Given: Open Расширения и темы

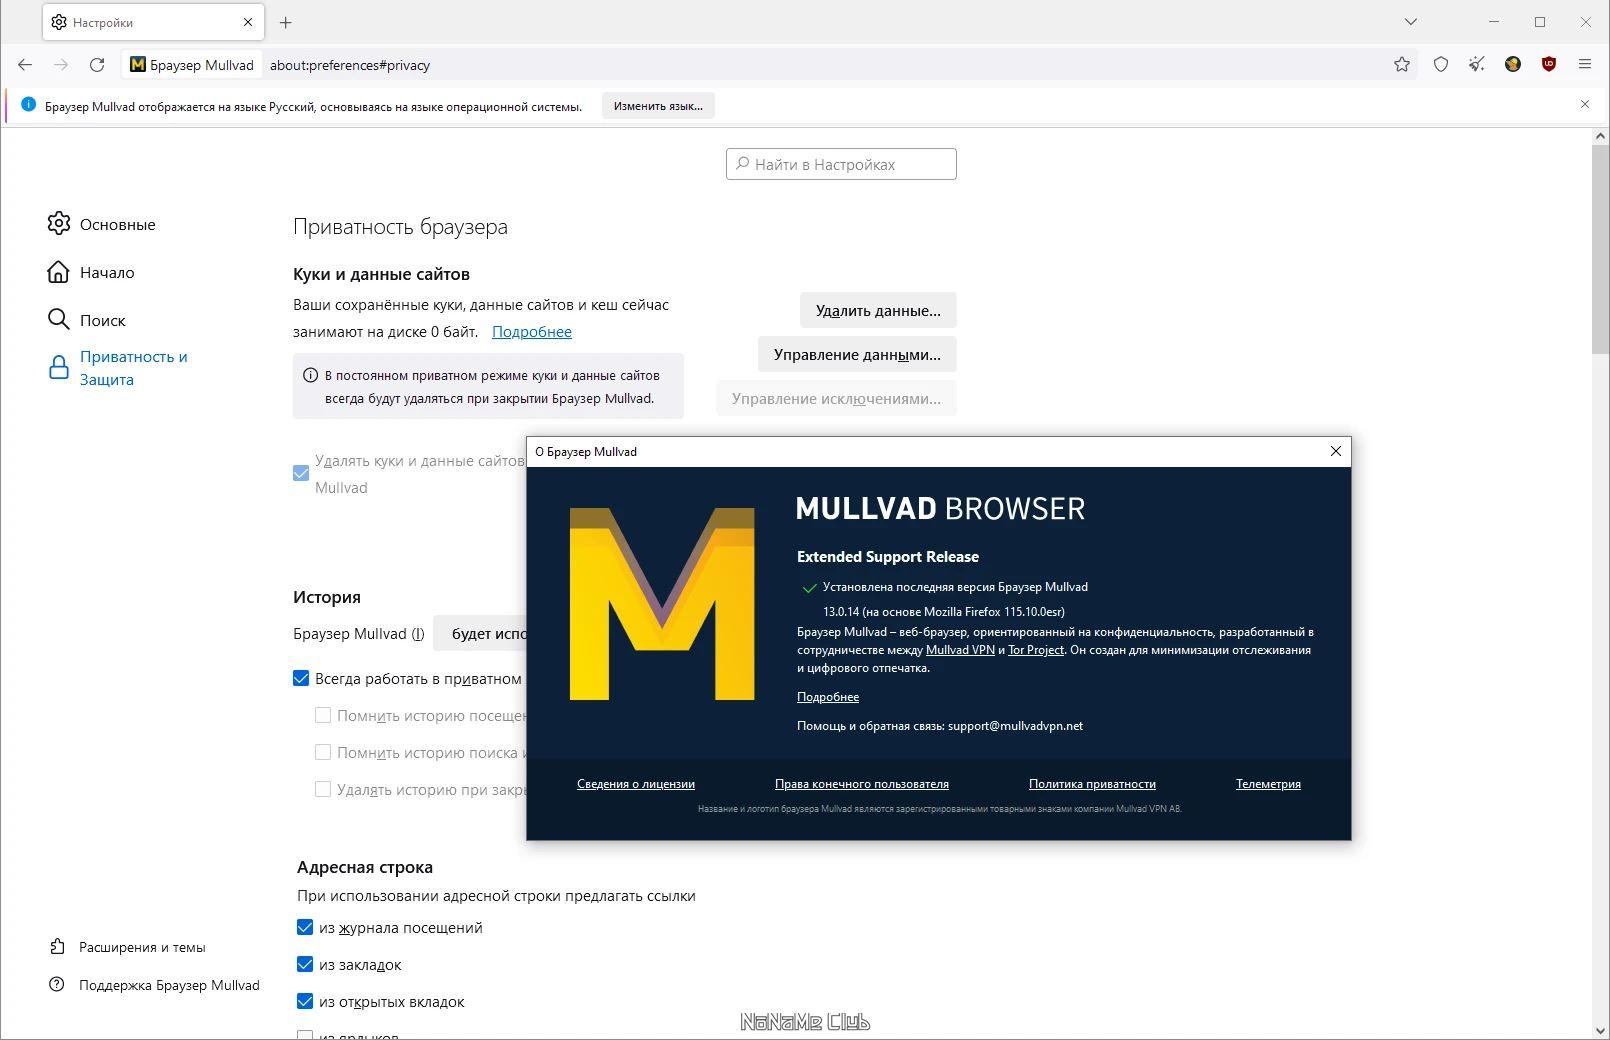Looking at the screenshot, I should 128,947.
